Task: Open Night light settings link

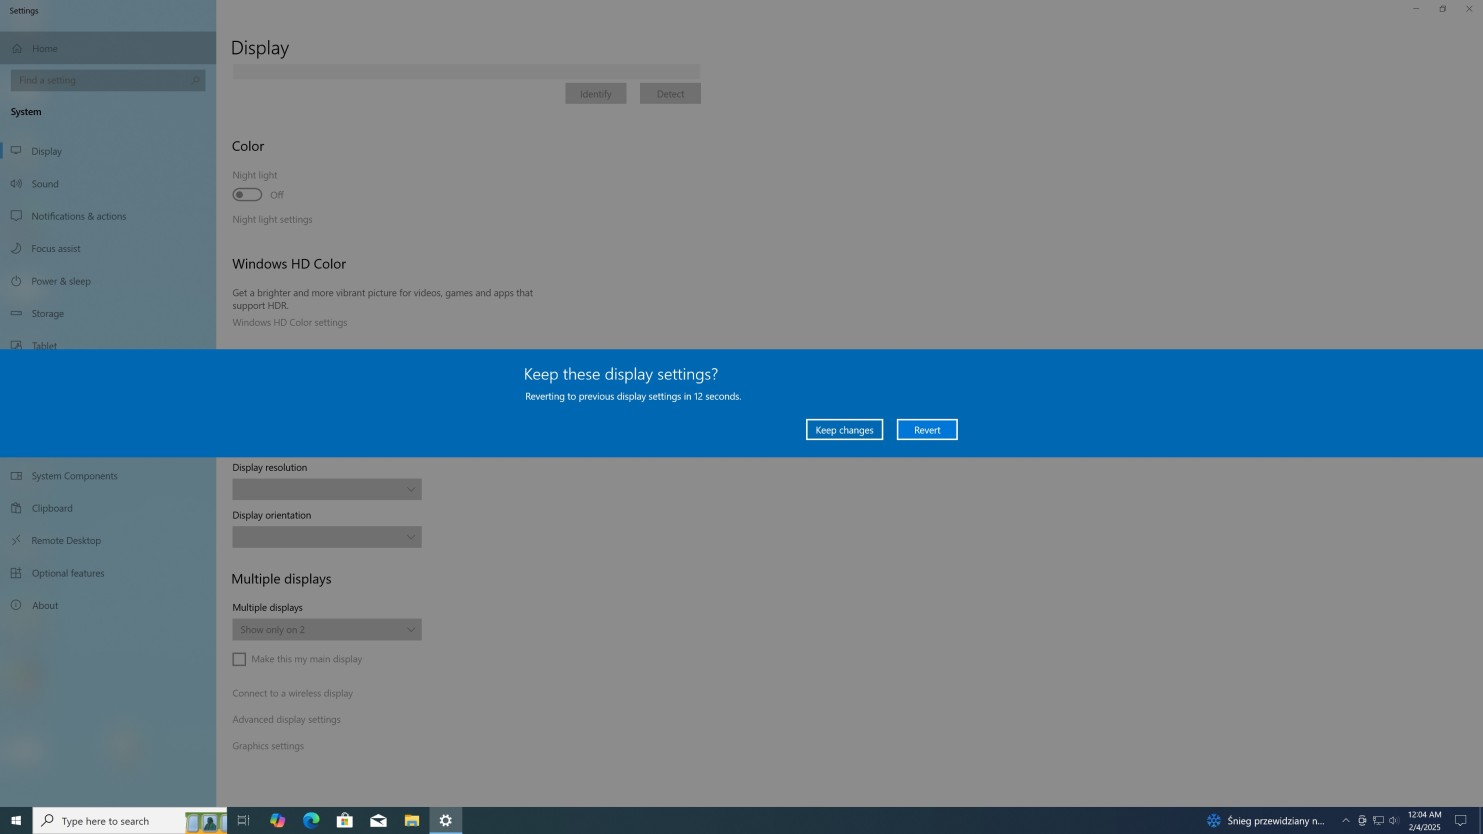Action: (x=272, y=220)
